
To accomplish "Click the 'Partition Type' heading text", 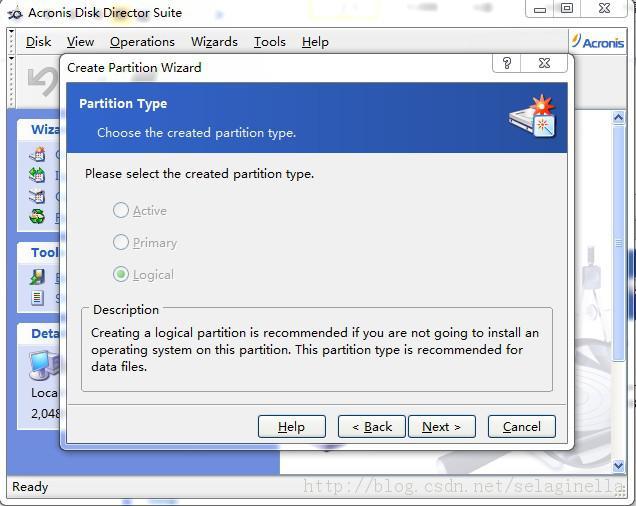I will pyautogui.click(x=123, y=104).
